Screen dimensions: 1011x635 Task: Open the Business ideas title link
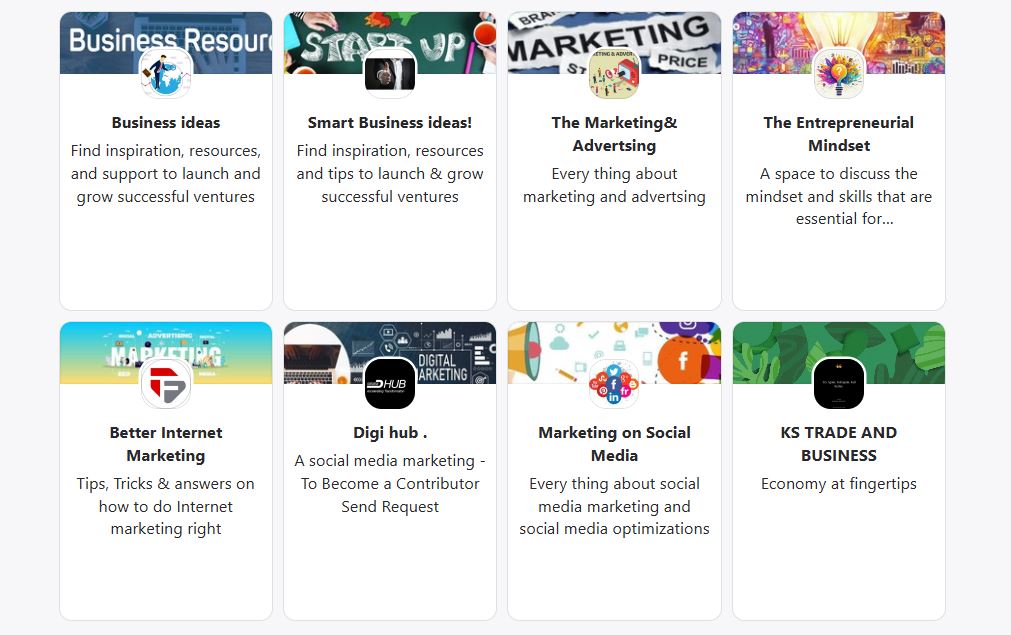(166, 123)
